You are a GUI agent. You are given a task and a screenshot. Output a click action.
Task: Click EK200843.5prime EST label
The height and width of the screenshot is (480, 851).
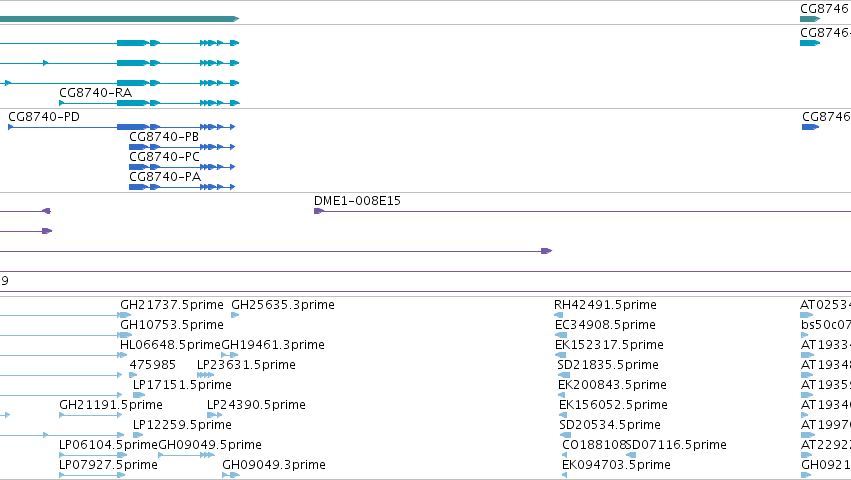(x=612, y=385)
